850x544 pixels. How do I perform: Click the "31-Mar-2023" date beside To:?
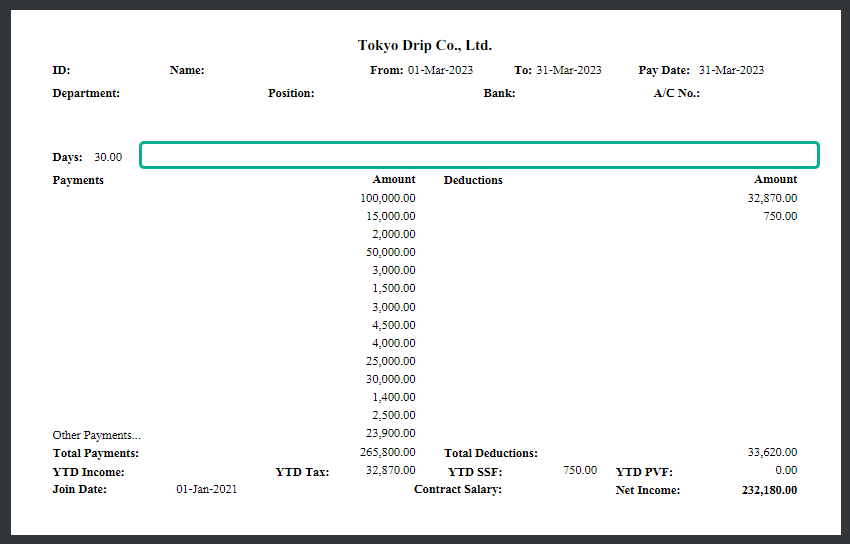pyautogui.click(x=569, y=70)
